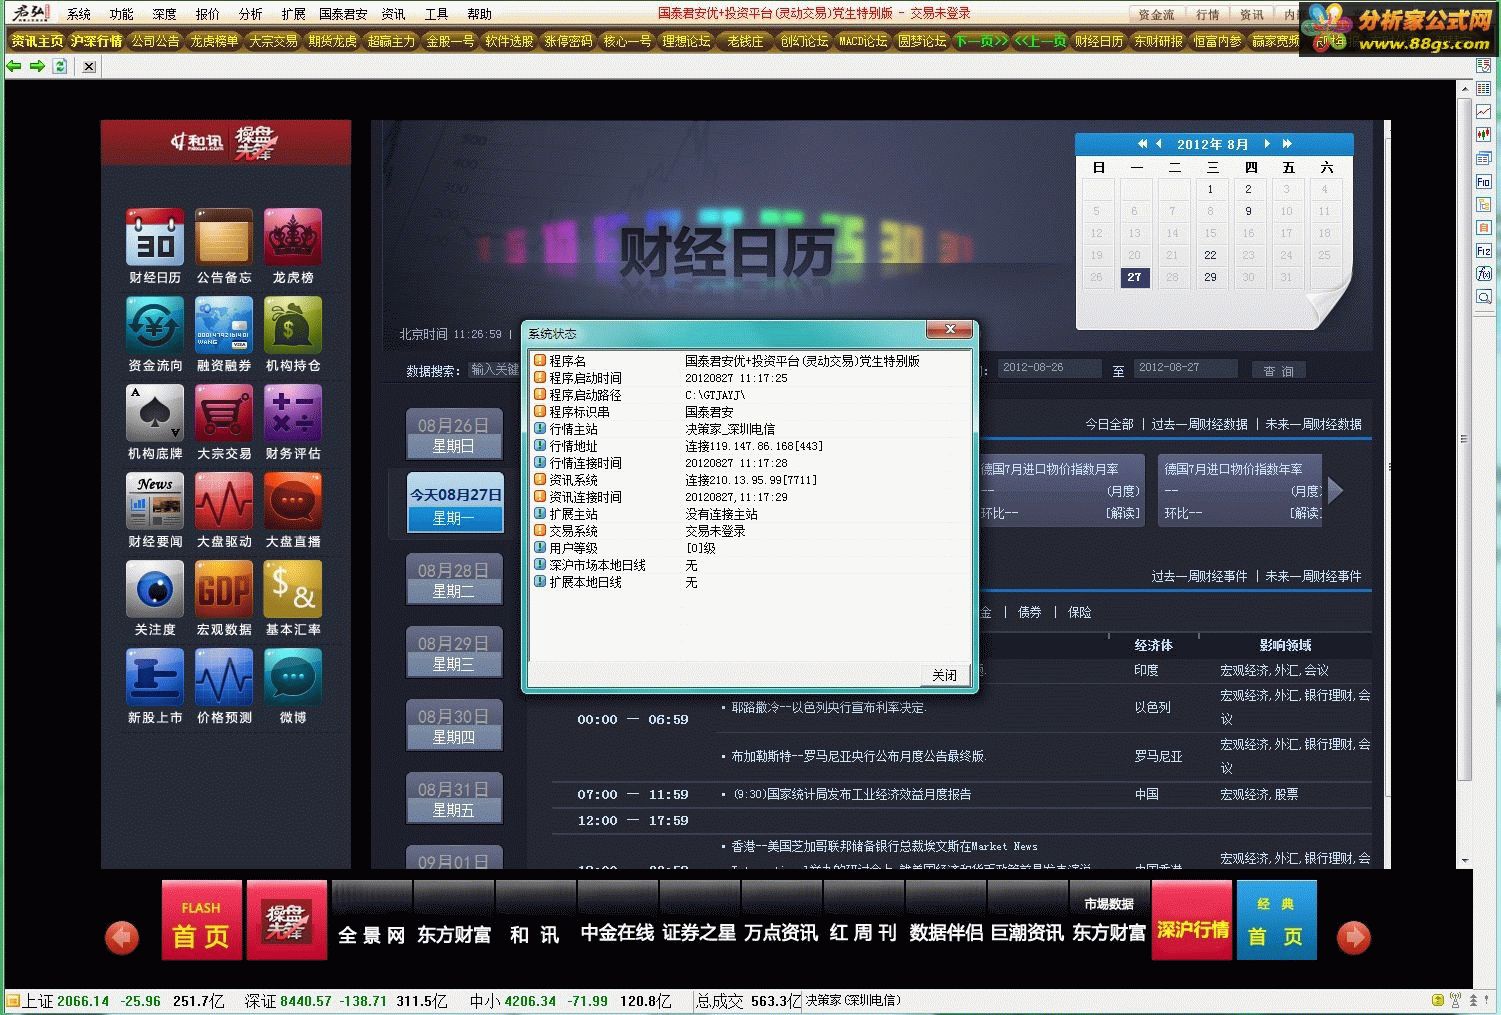Click the 保险 category filter
The width and height of the screenshot is (1501, 1015).
[1080, 612]
